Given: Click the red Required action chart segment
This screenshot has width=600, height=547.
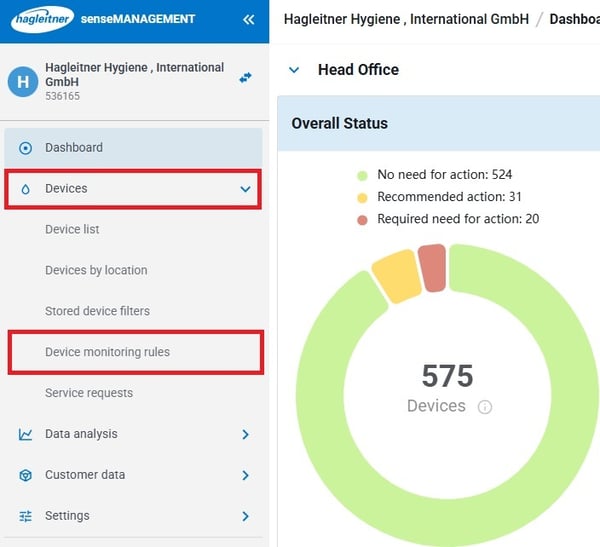Looking at the screenshot, I should coord(432,268).
